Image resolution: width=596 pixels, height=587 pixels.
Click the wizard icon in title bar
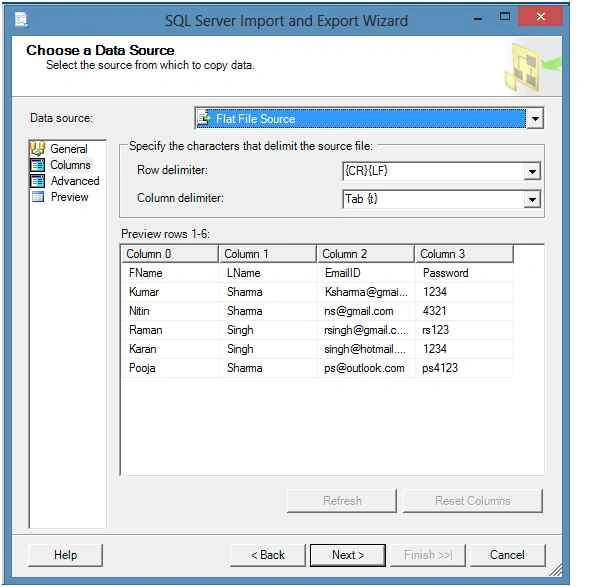[21, 19]
